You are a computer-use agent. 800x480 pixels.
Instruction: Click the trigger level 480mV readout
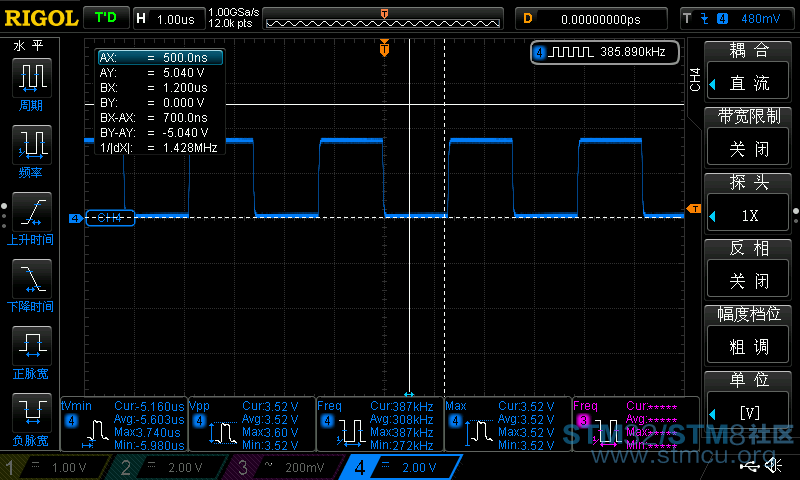pyautogui.click(x=760, y=19)
